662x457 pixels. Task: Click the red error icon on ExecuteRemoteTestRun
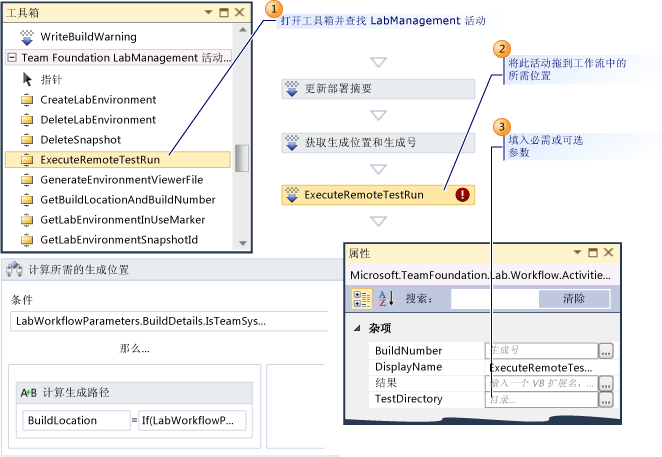coord(462,195)
